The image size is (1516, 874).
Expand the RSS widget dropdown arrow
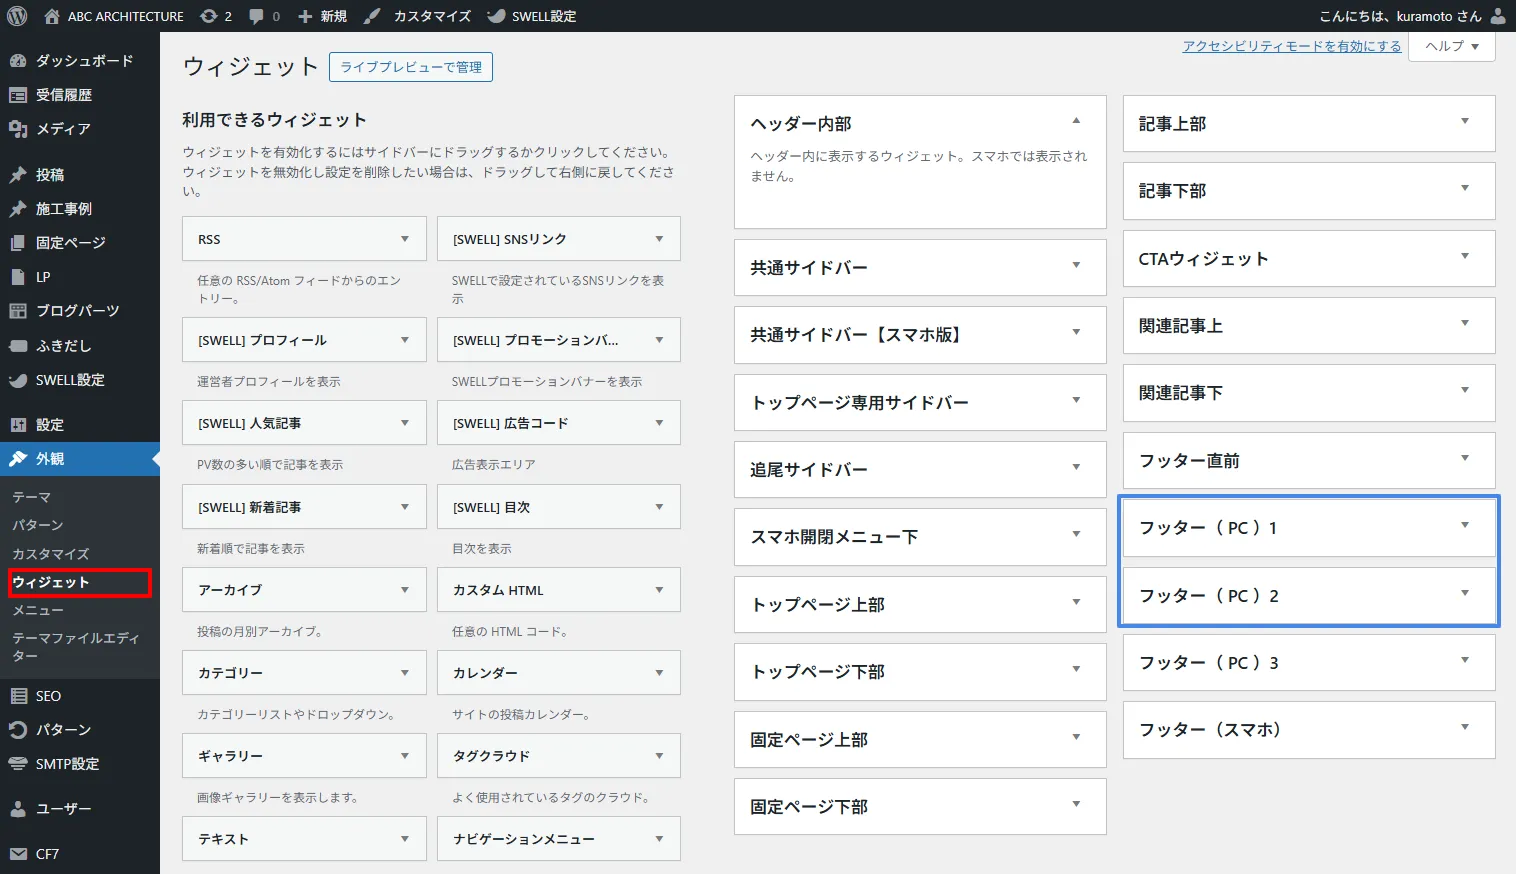[405, 239]
